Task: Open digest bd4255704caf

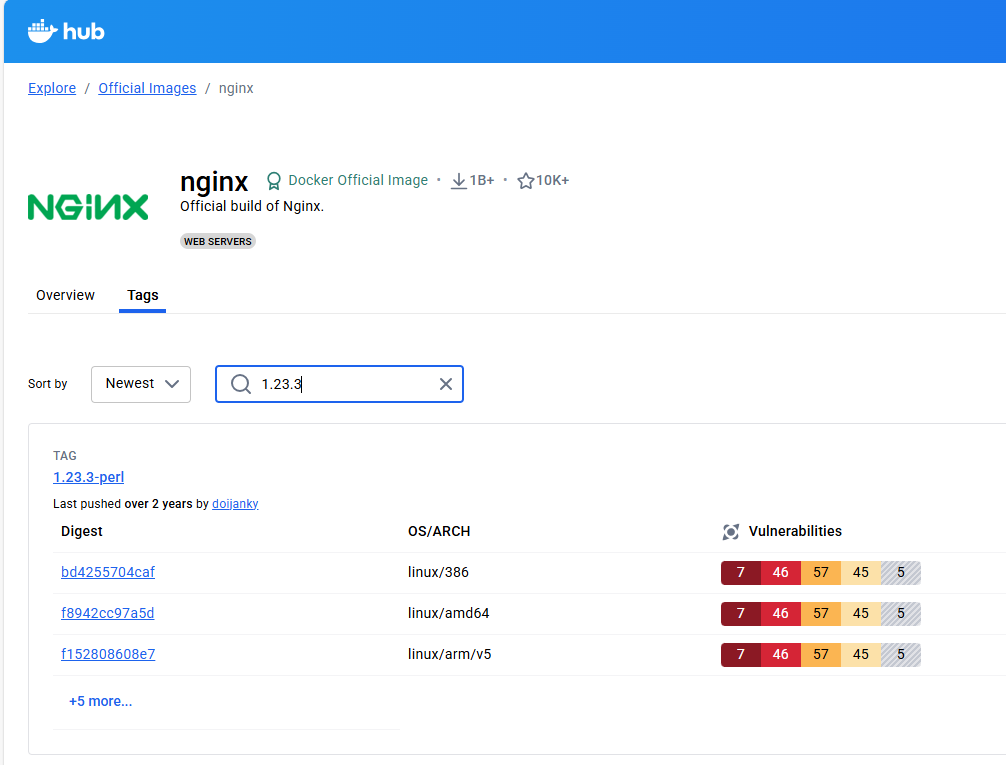Action: pyautogui.click(x=108, y=572)
